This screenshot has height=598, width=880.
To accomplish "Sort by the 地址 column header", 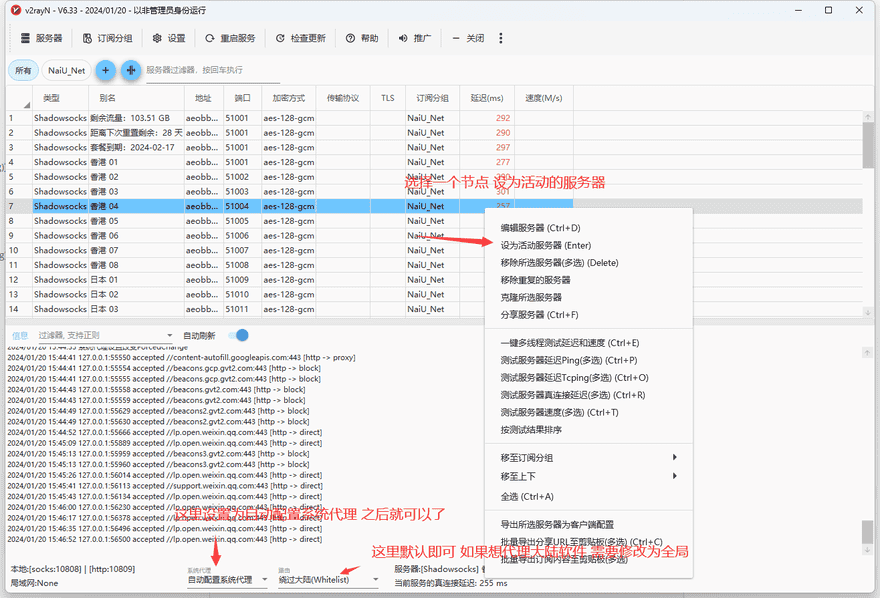I will [x=204, y=98].
